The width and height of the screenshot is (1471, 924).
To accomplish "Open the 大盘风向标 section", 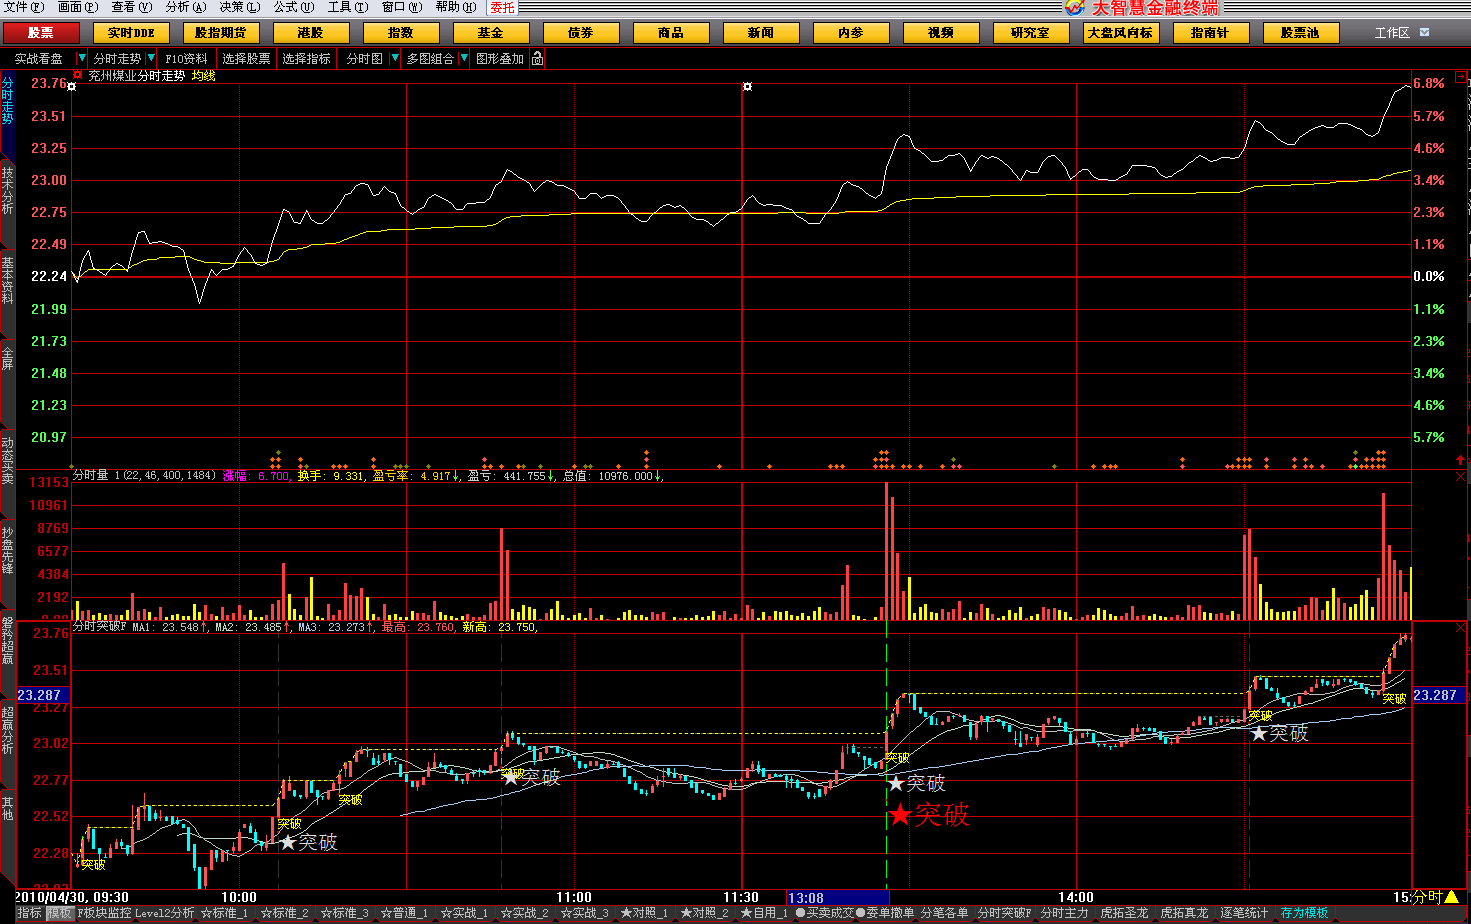I will pyautogui.click(x=1120, y=33).
